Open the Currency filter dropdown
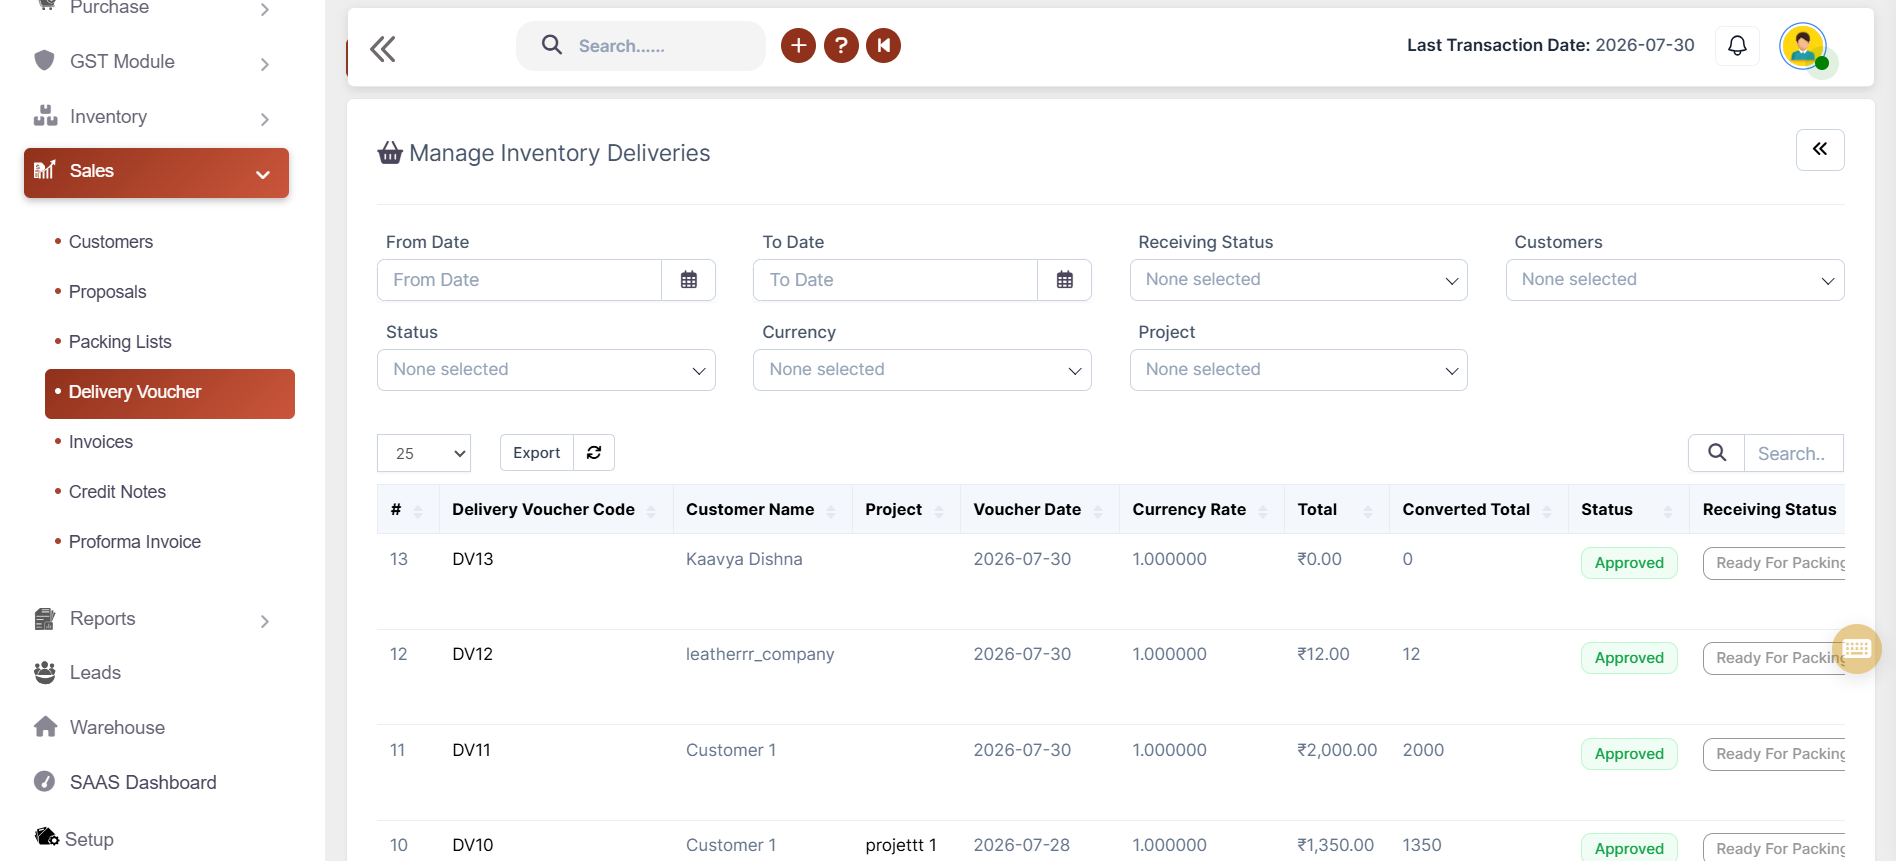 922,370
